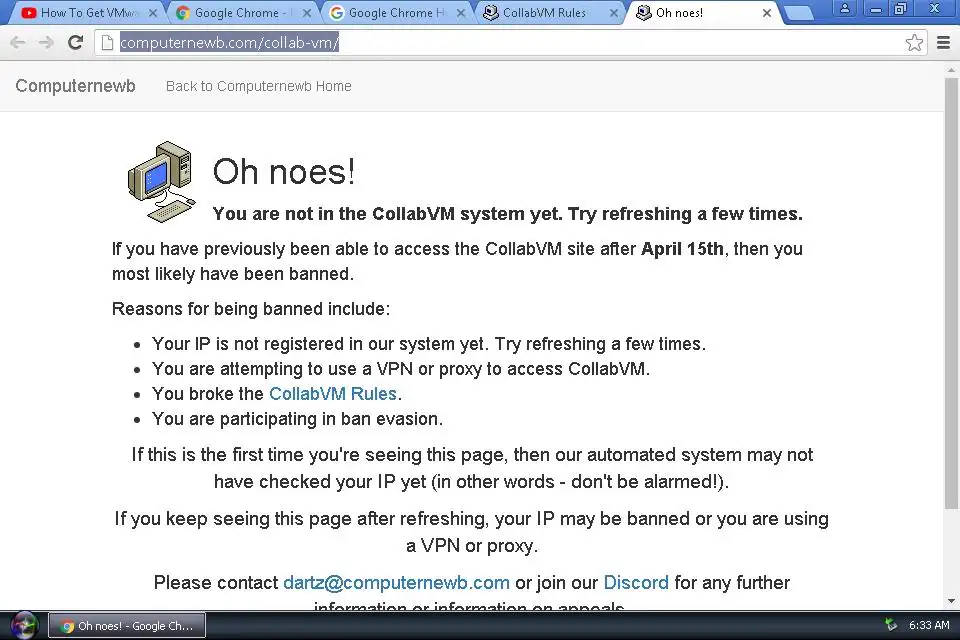Click the system tray network icon
The height and width of the screenshot is (640, 960).
pyautogui.click(x=891, y=625)
